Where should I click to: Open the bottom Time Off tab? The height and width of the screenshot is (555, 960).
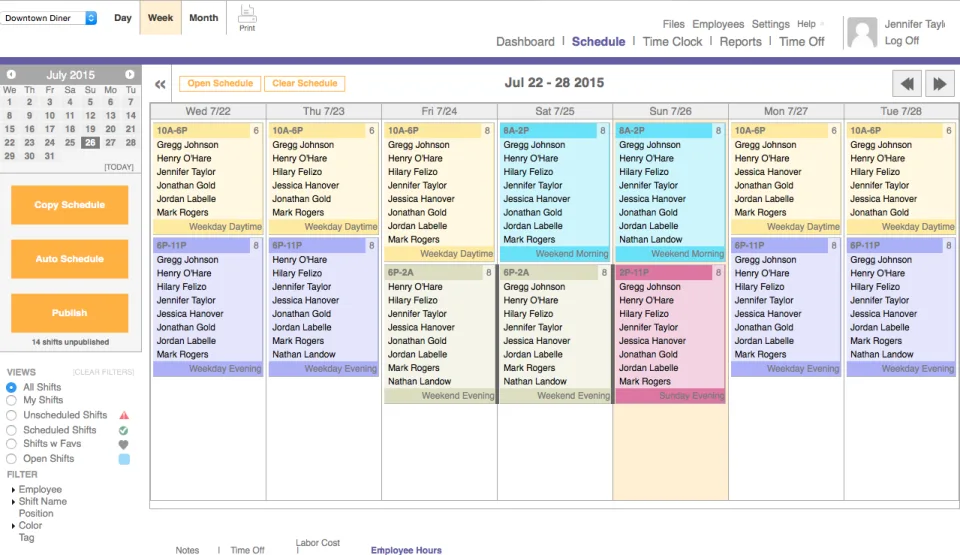[247, 550]
